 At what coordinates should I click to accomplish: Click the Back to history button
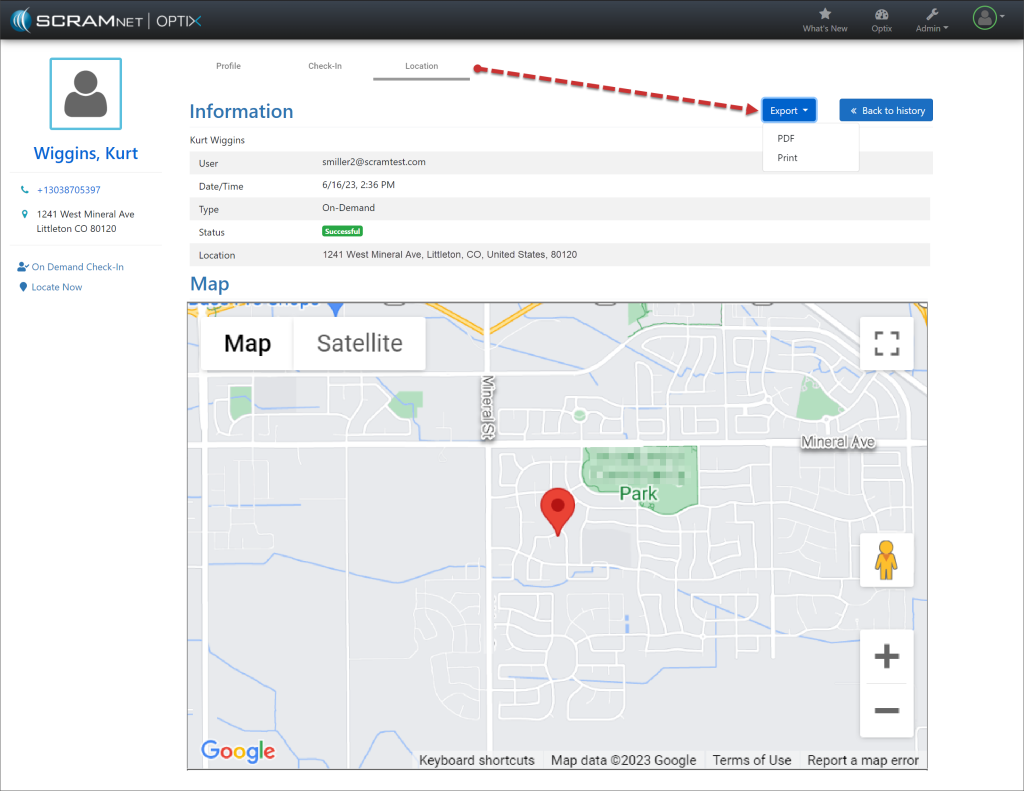pos(886,110)
